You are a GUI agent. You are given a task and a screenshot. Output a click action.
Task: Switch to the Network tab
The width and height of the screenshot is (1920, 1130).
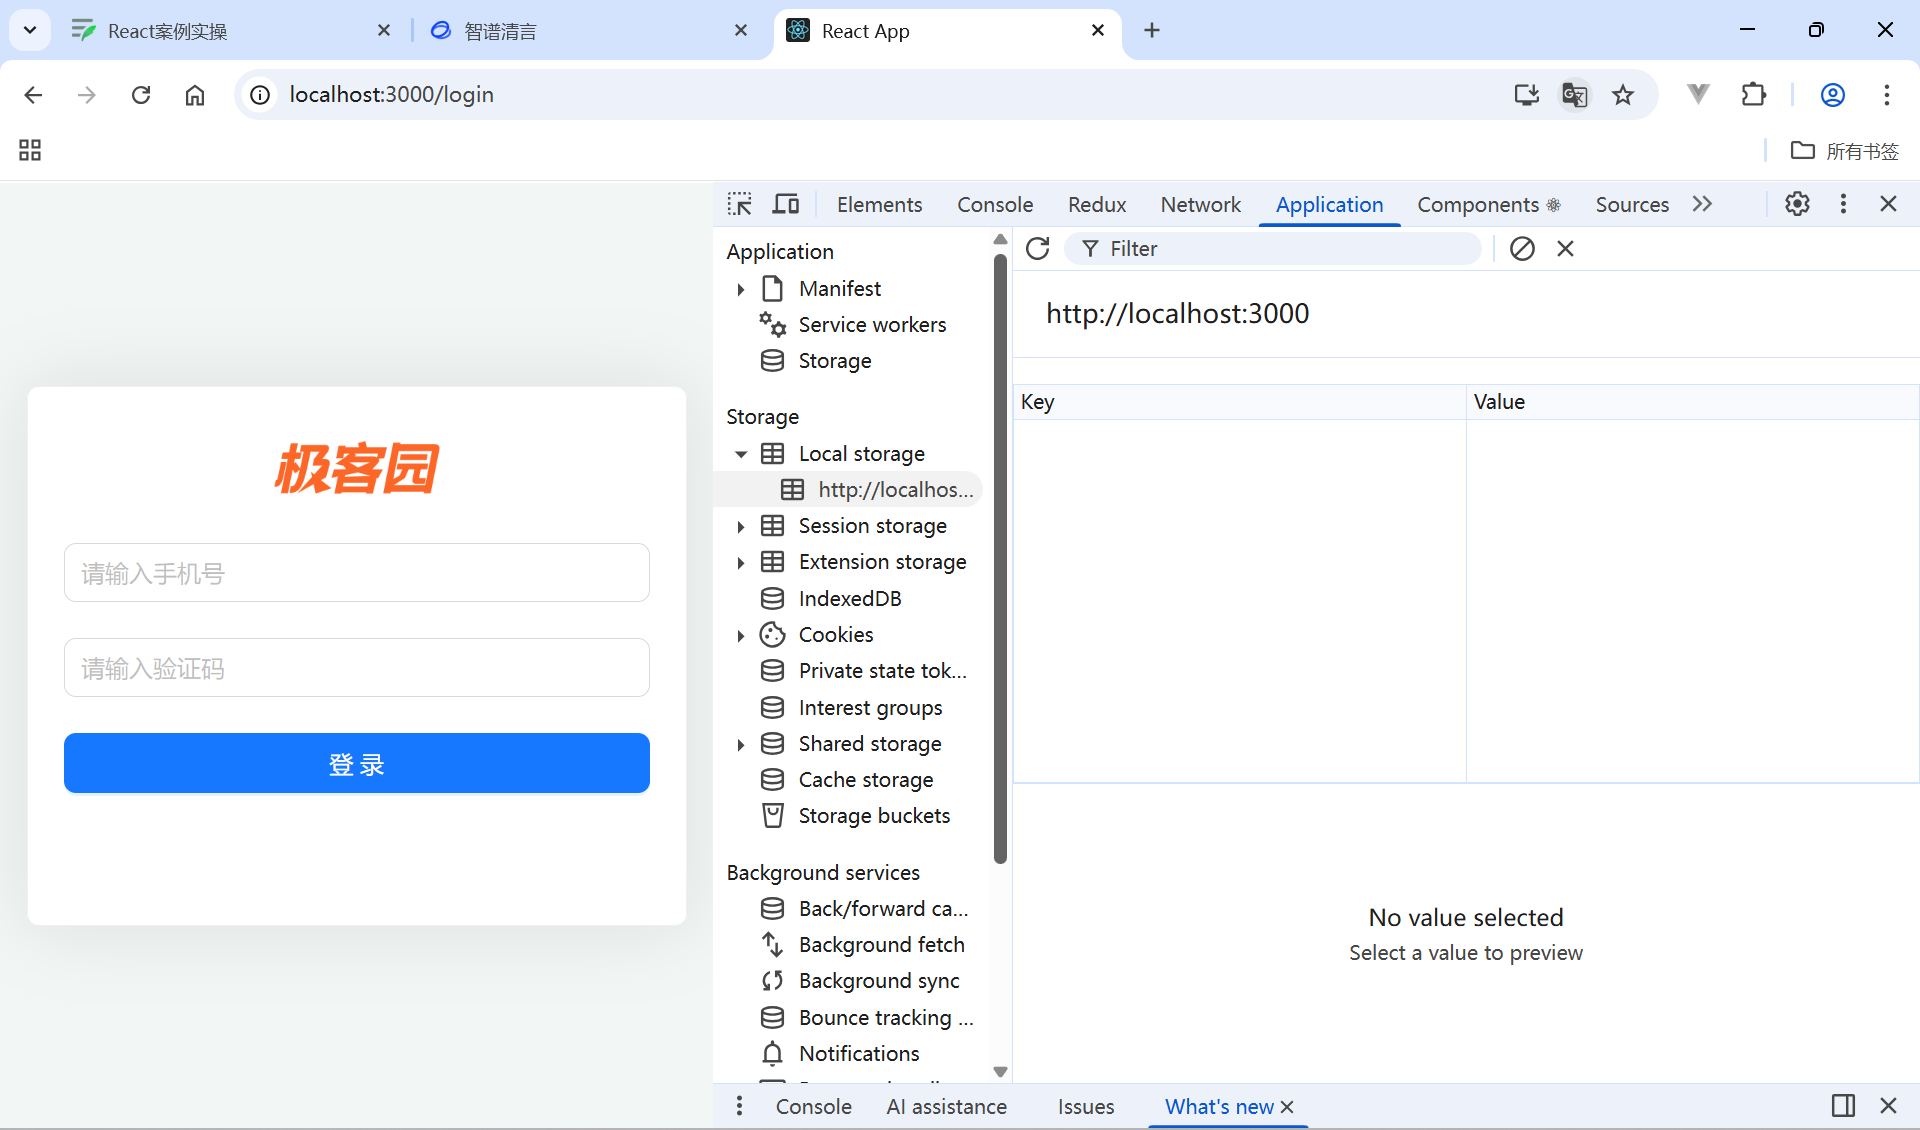1200,204
